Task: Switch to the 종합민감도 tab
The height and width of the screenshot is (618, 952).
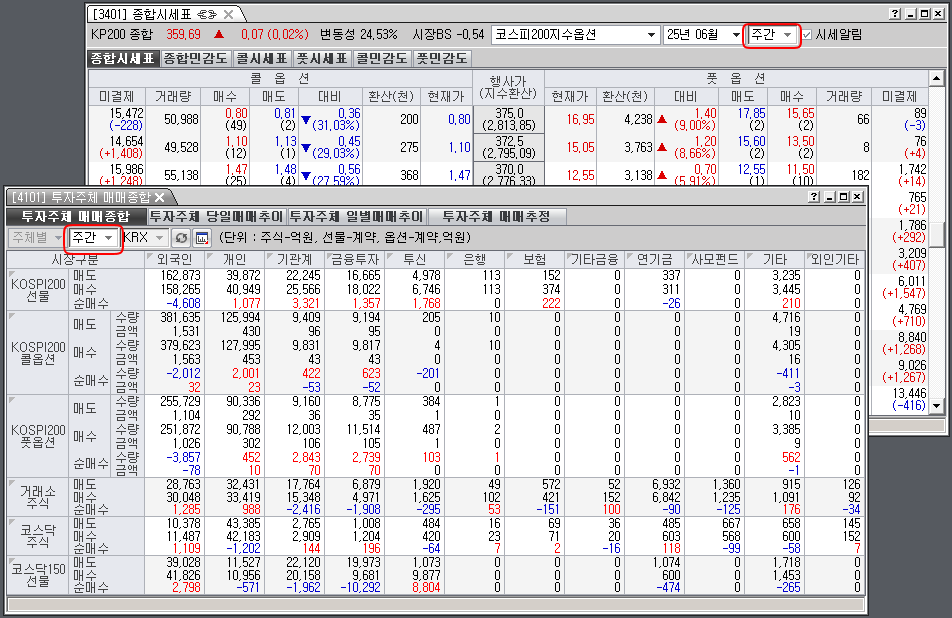Action: pos(197,59)
